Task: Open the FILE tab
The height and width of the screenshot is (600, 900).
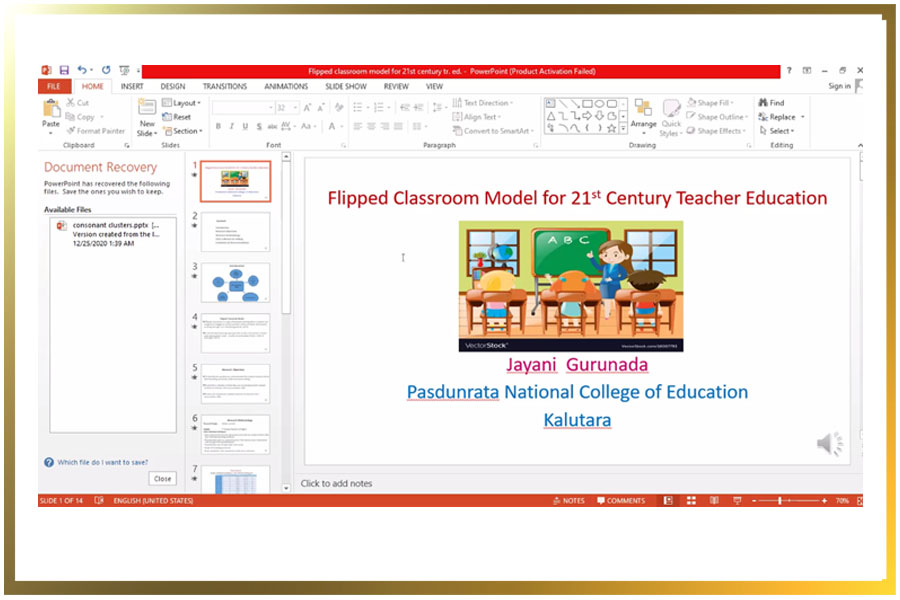Action: click(54, 86)
